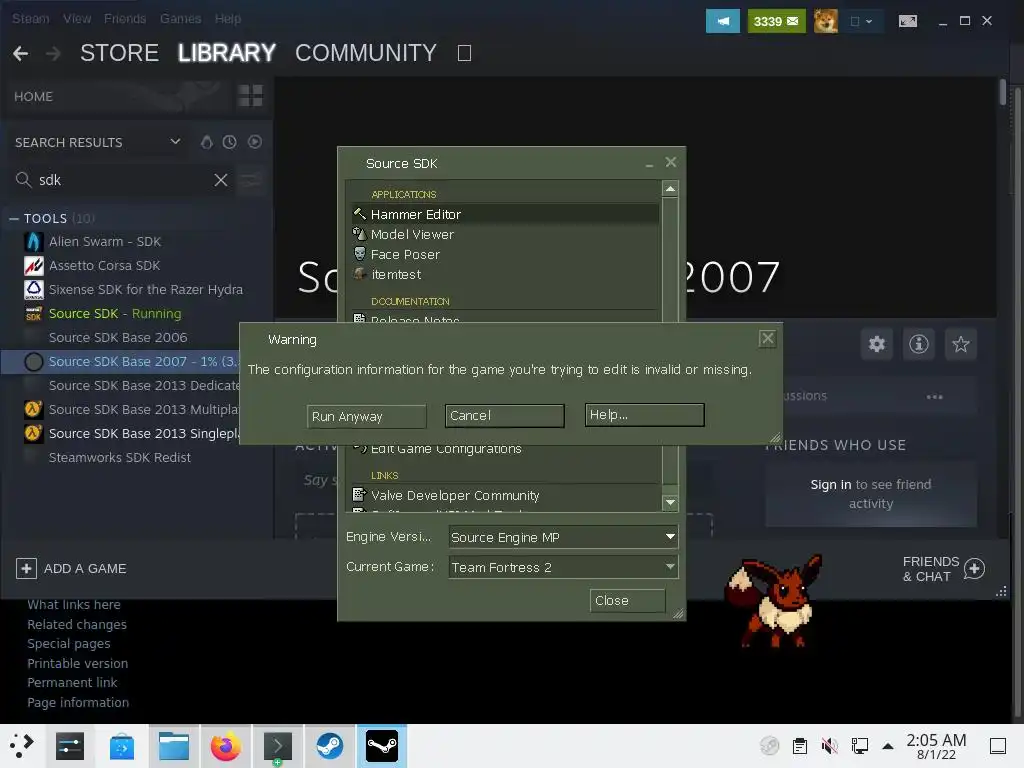Screen dimensions: 1024x768
Task: Close the Warning dialog with X
Action: tap(767, 338)
